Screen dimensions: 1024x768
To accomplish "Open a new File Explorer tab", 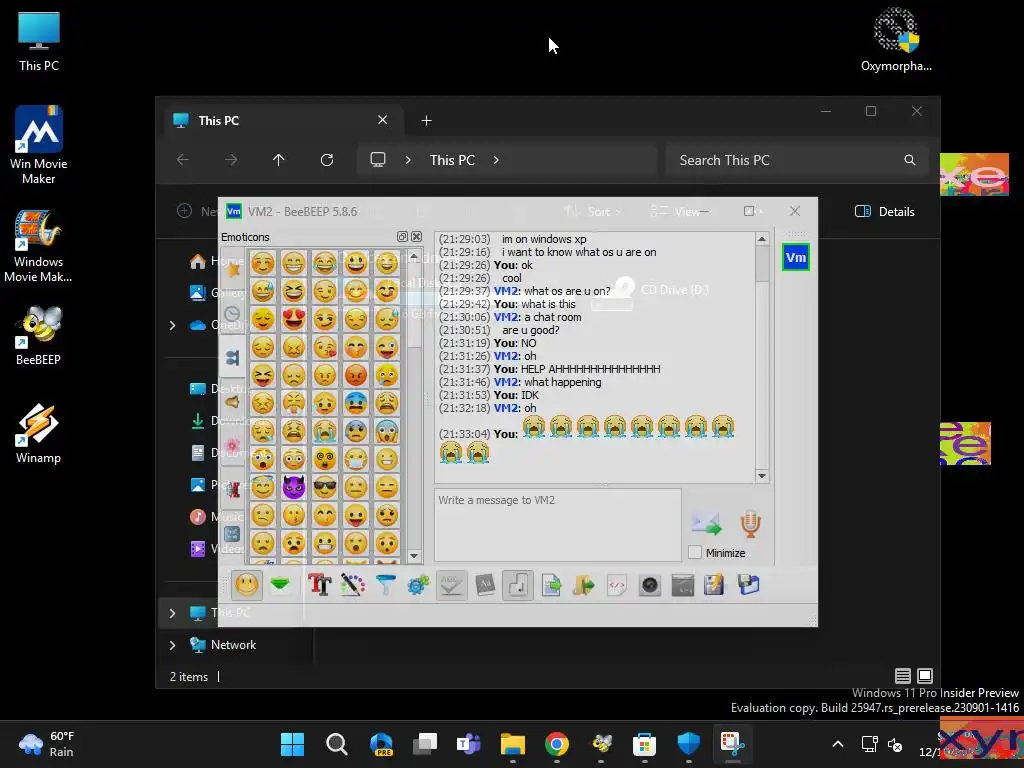I will (x=426, y=121).
